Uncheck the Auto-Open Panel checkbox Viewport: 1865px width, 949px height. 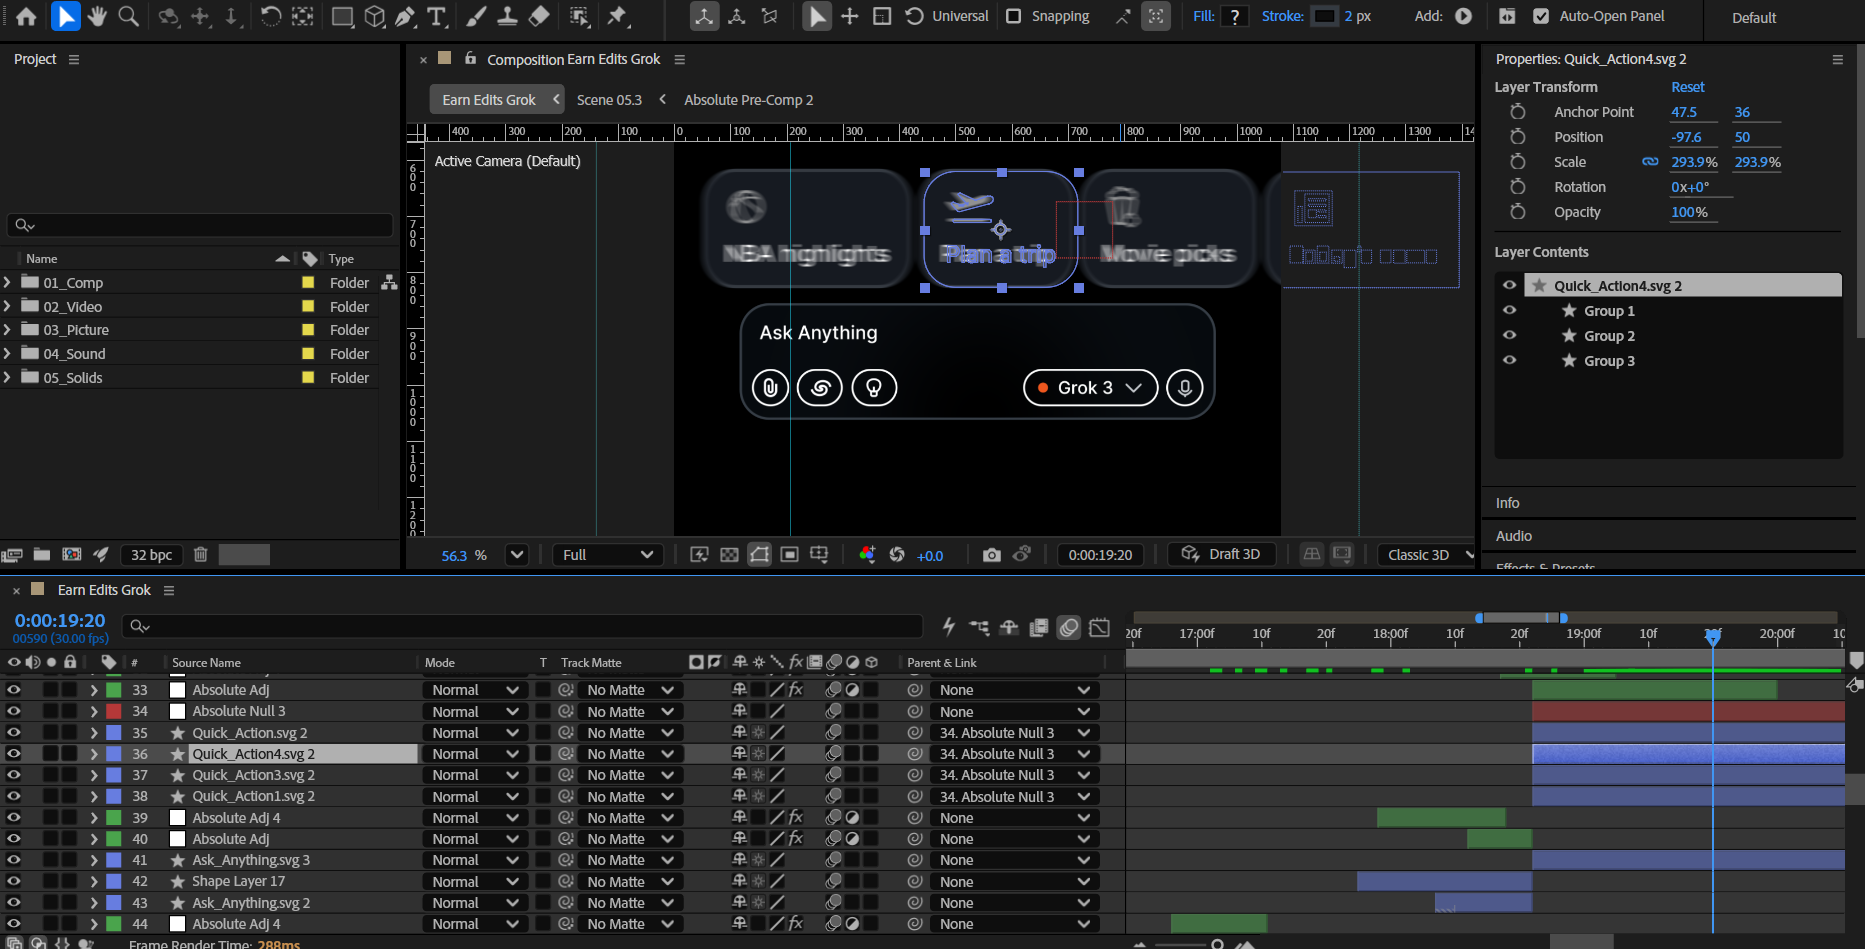tap(1541, 16)
